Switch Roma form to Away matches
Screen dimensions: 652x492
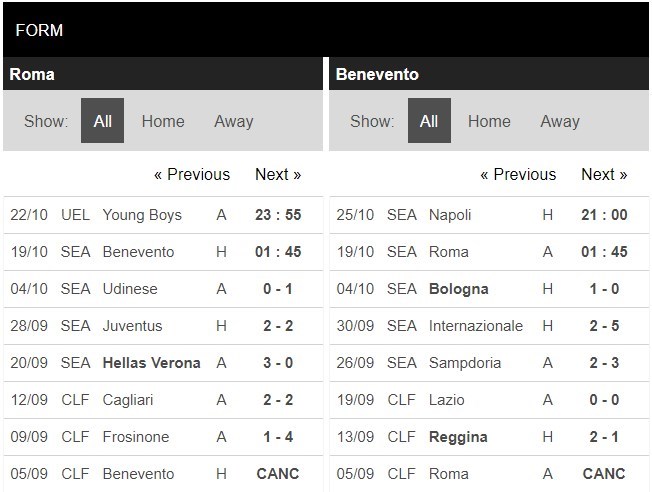click(x=234, y=121)
